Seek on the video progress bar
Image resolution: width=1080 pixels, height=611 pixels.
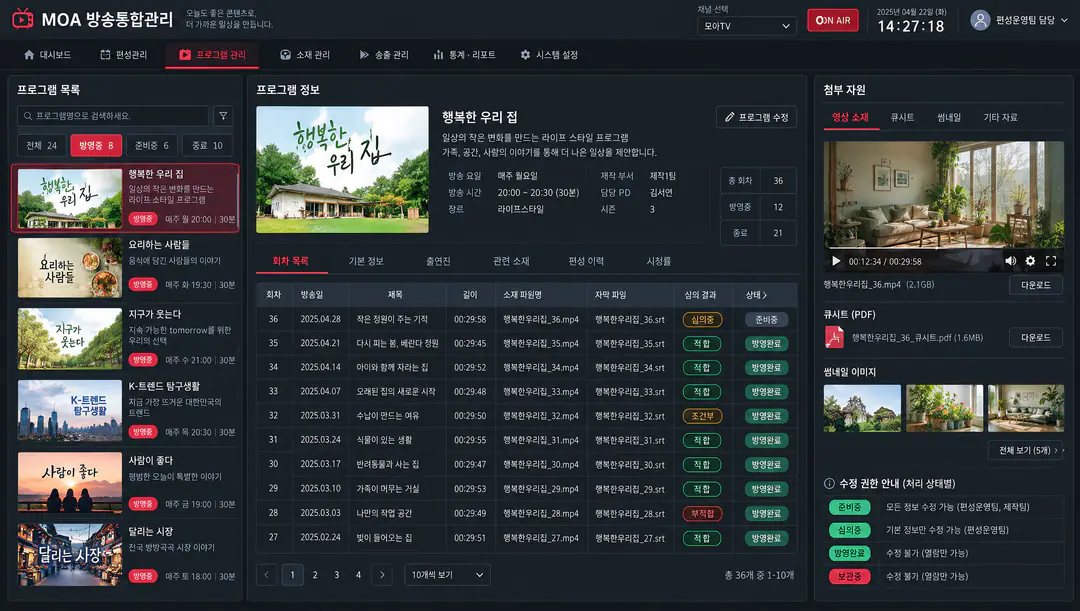(944, 248)
